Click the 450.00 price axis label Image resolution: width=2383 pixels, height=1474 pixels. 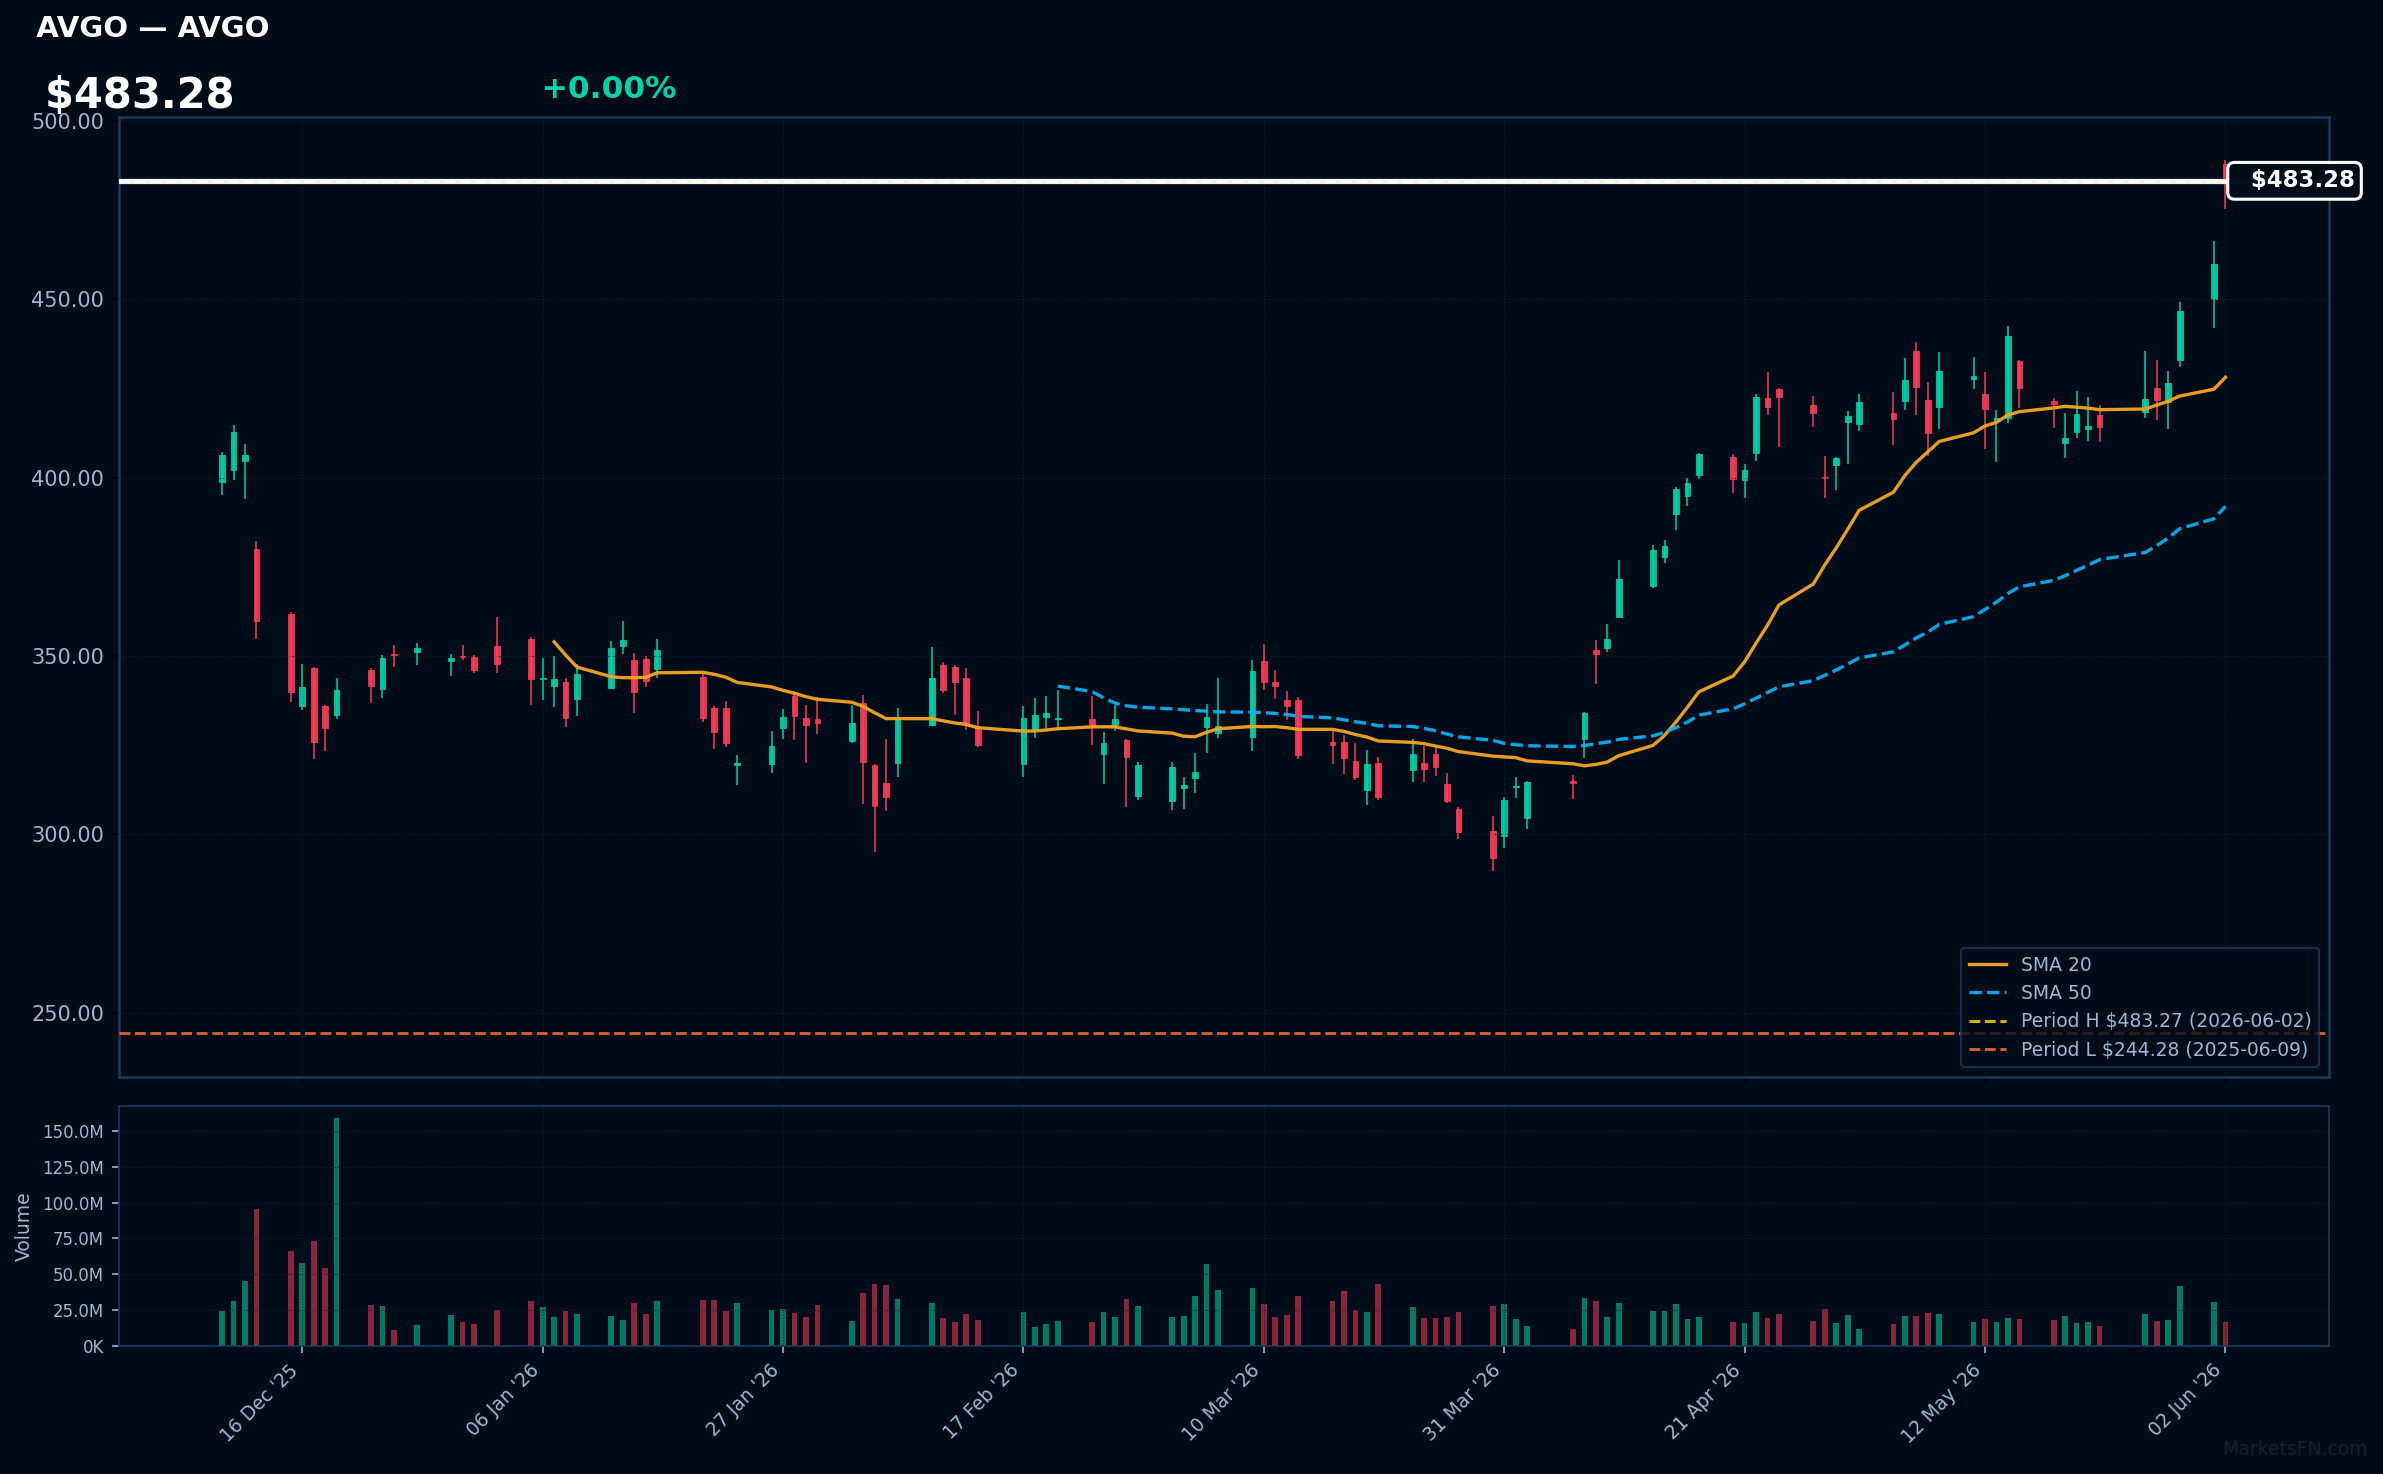tap(68, 300)
